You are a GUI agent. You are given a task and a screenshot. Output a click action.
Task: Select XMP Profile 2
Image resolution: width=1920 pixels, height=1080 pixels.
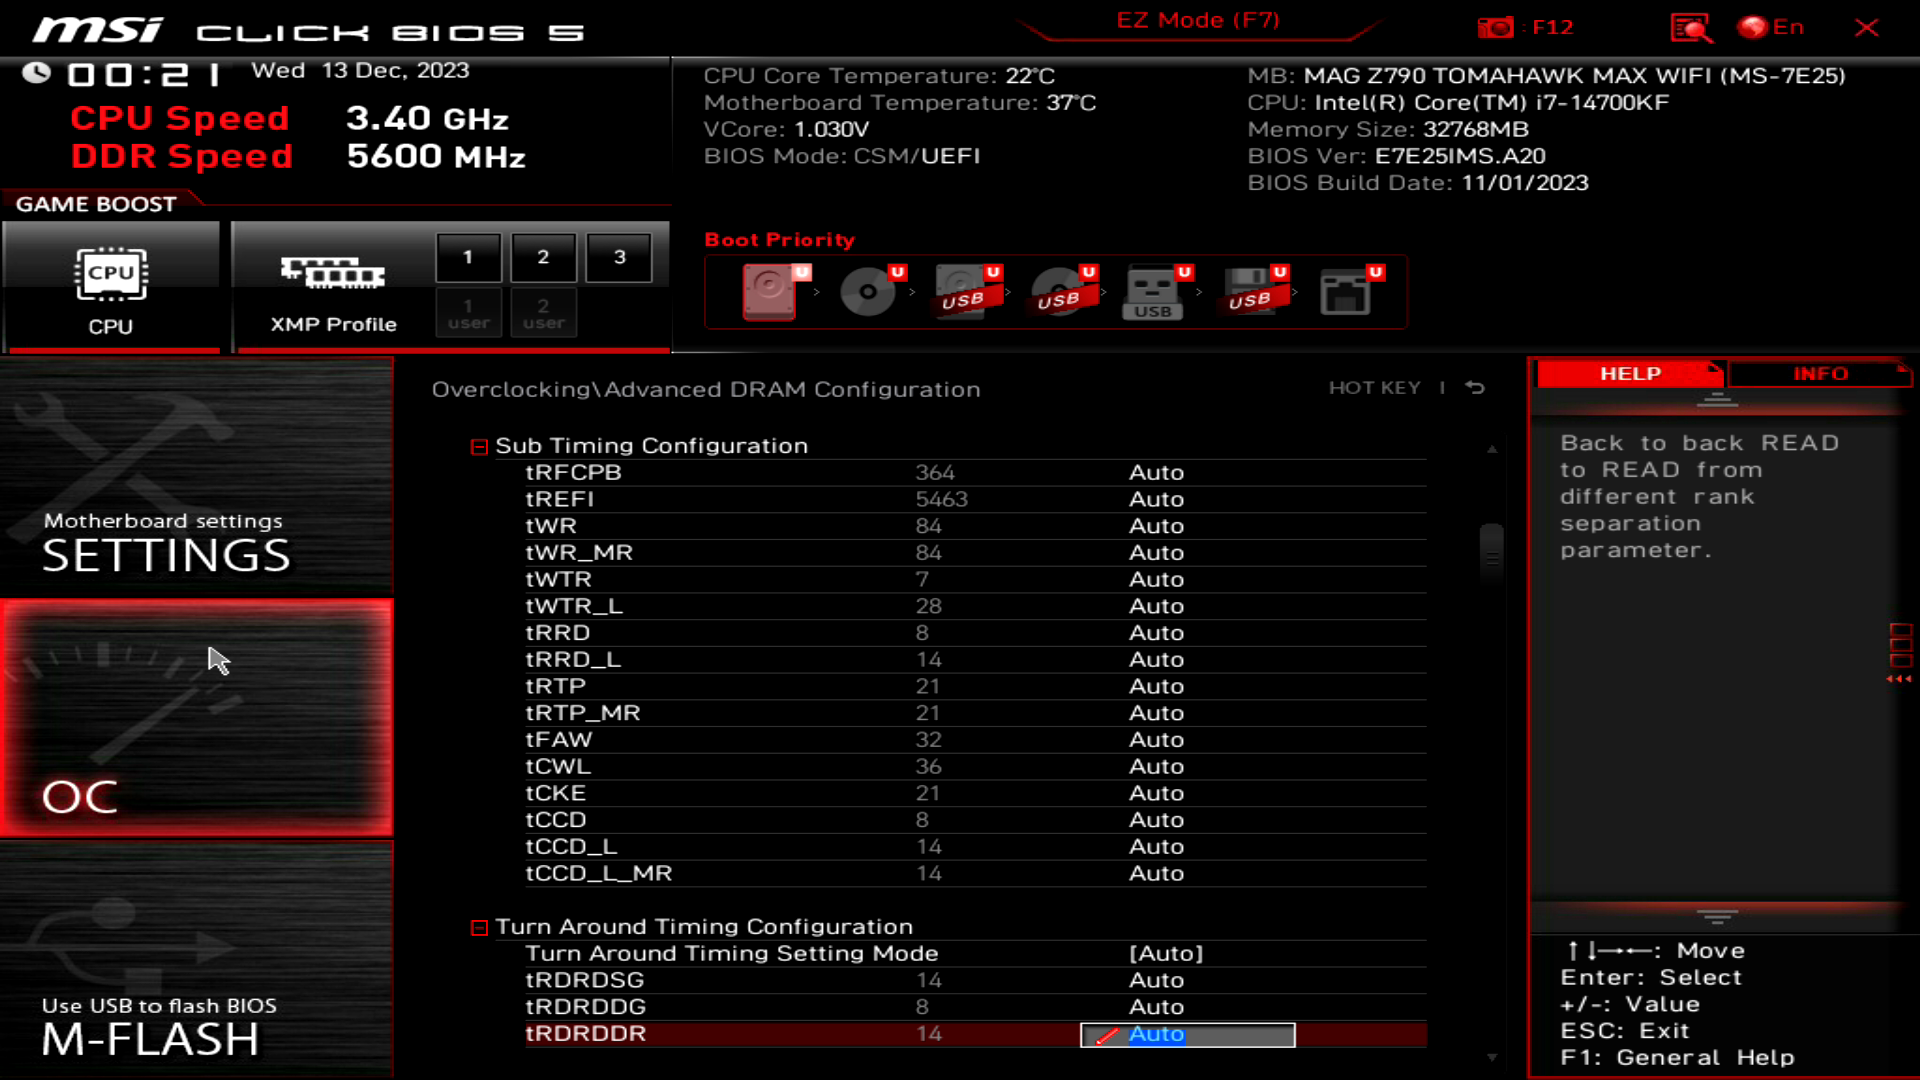[543, 257]
